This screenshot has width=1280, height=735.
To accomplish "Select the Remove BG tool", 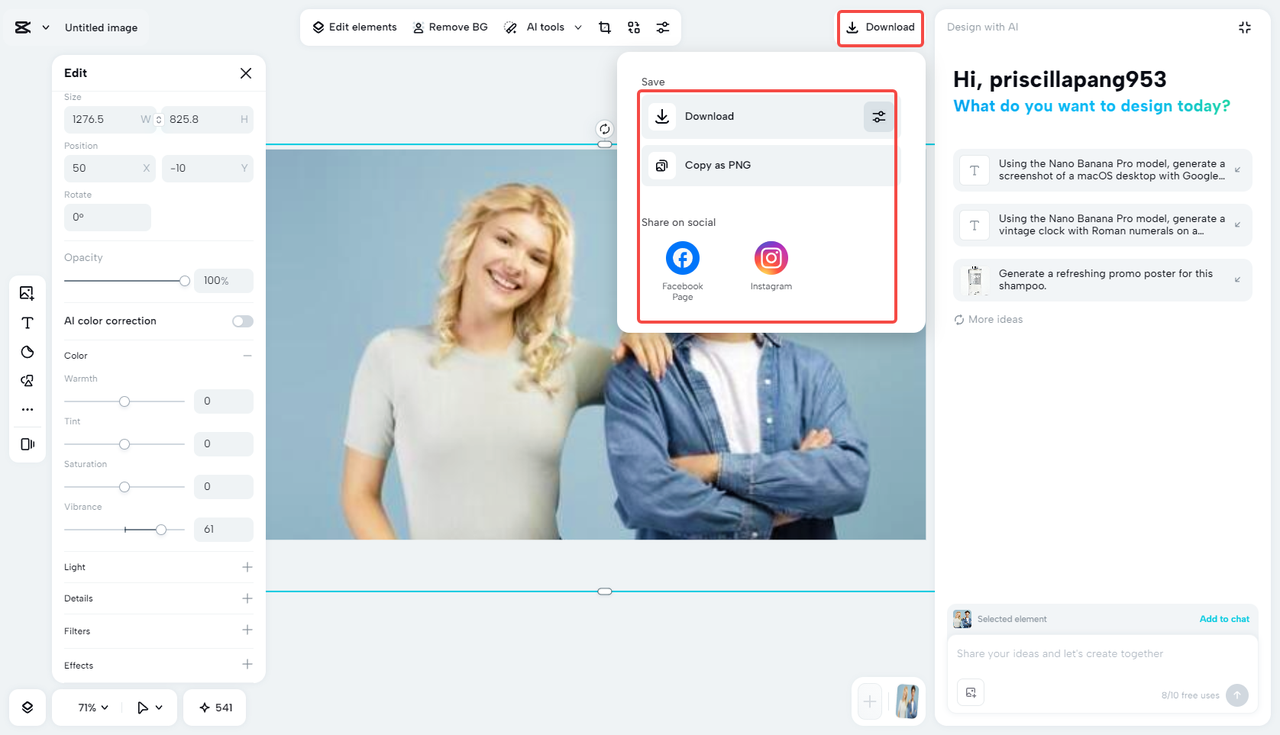I will [x=450, y=27].
